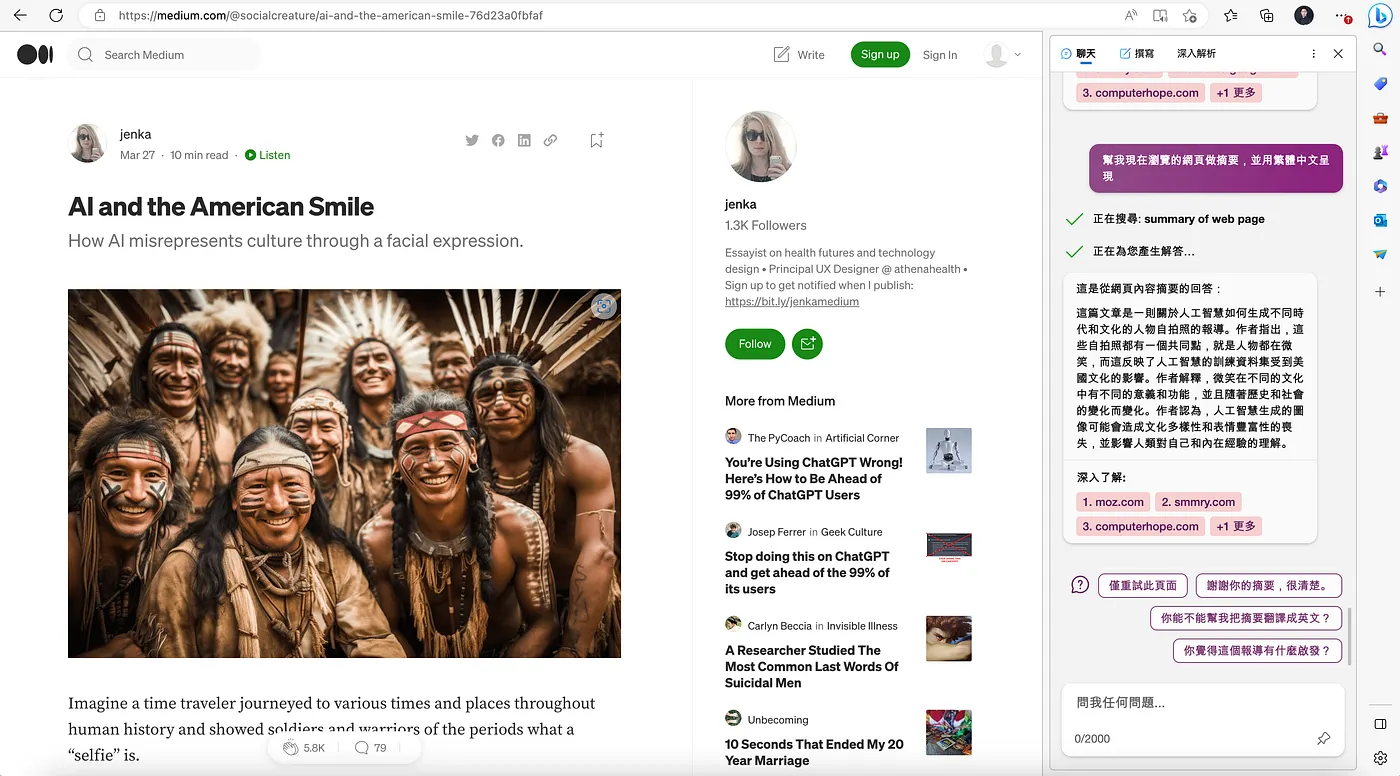Expand '+1 更多' sources in latest answer
Screen dimensions: 1400x776
click(1236, 526)
